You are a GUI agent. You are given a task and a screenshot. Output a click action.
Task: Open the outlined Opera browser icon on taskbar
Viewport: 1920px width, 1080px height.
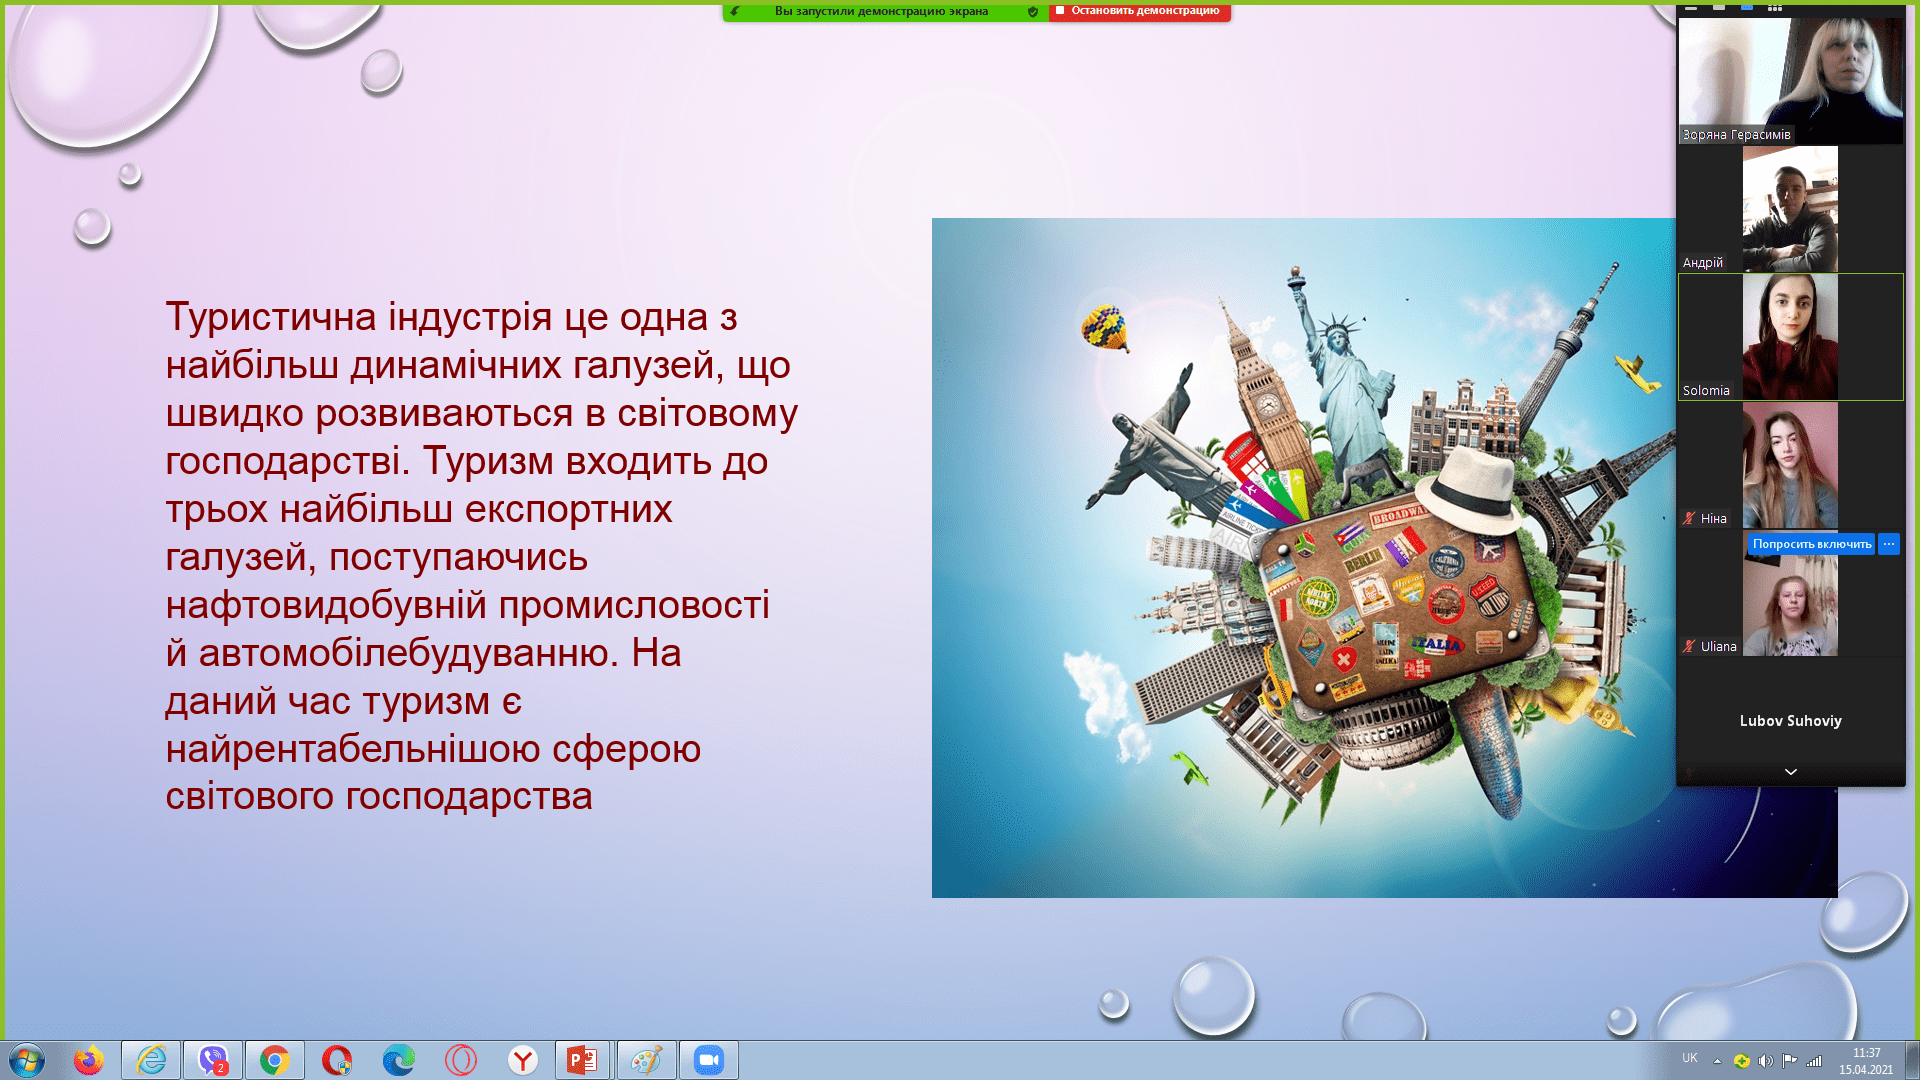[x=461, y=1060]
